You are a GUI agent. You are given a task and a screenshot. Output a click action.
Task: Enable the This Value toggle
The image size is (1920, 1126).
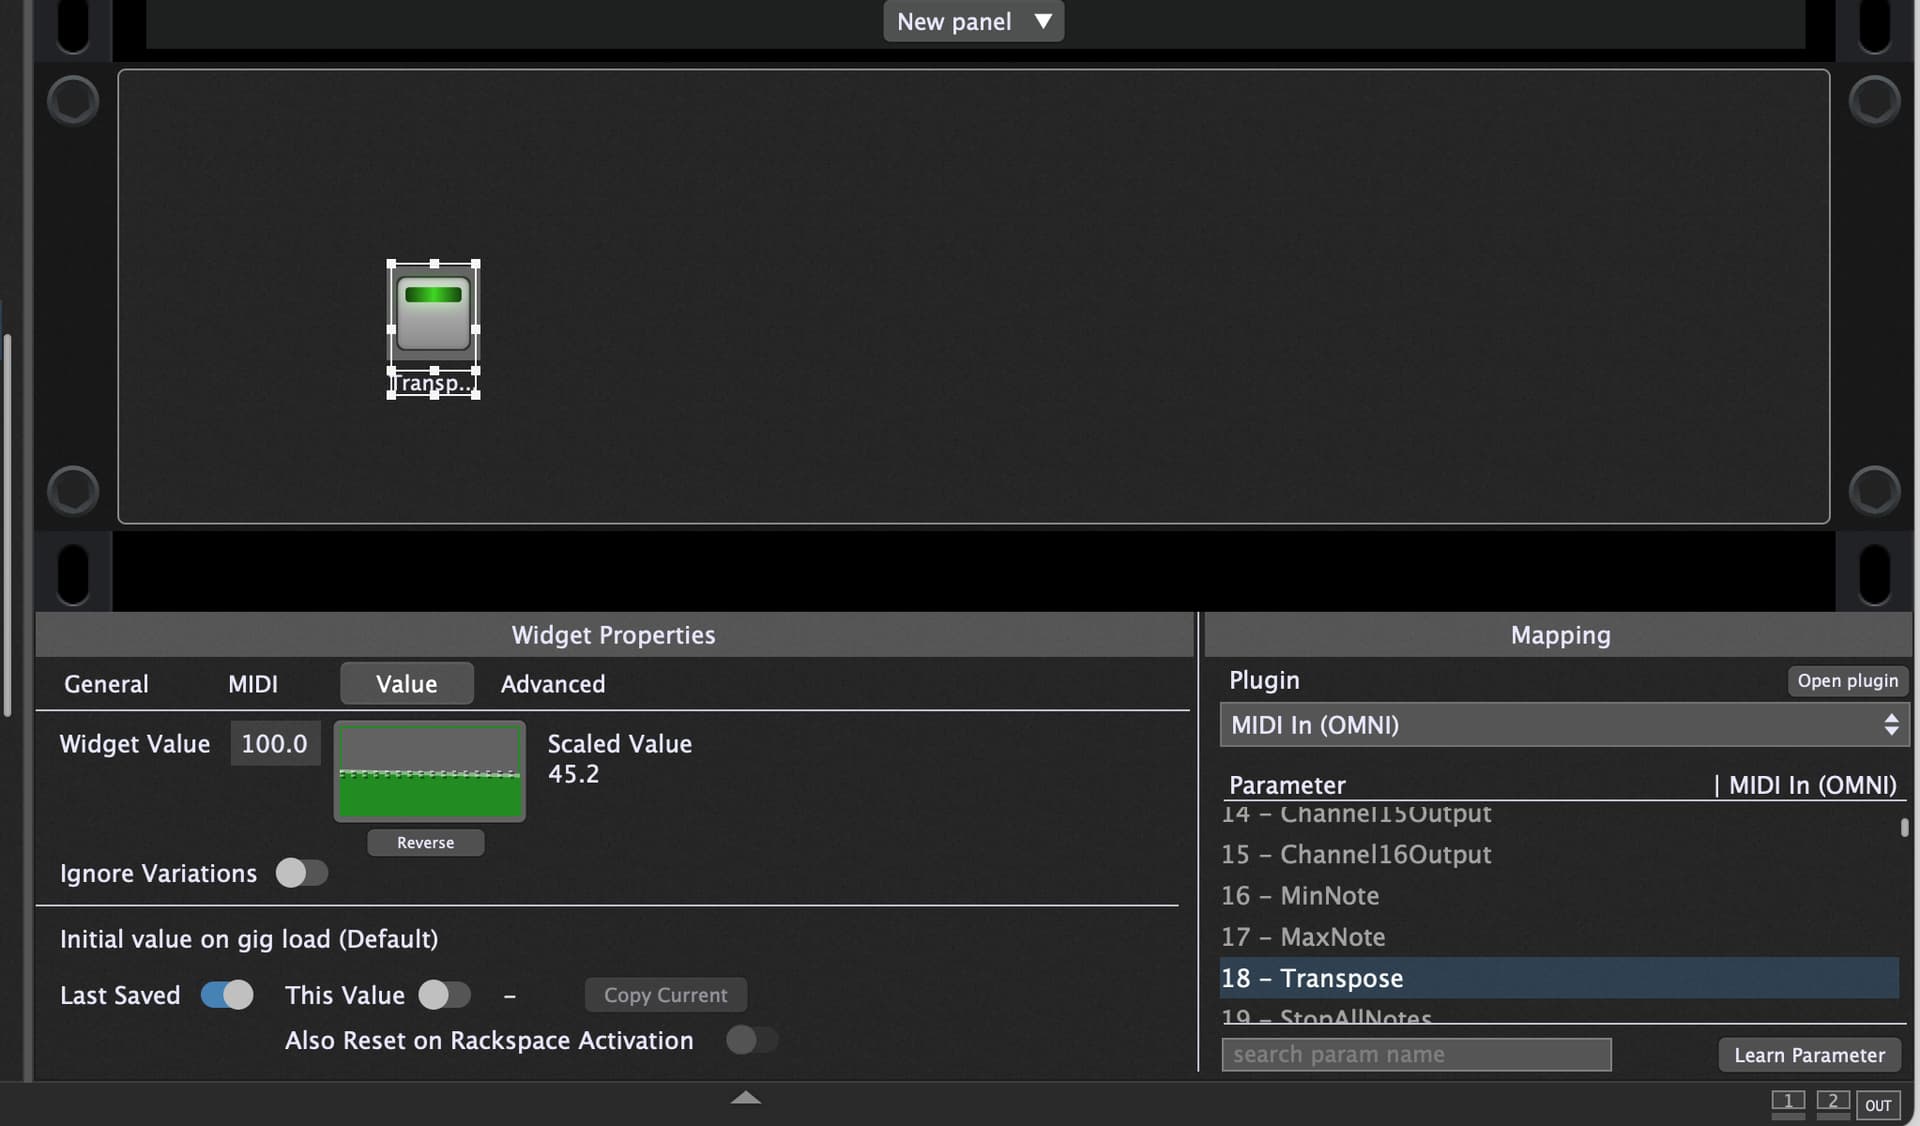[x=444, y=995]
